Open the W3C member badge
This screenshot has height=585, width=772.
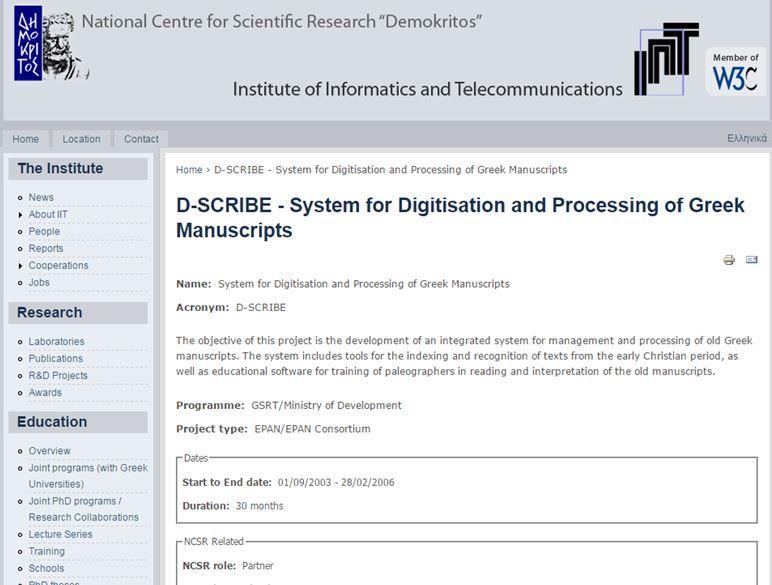pos(736,71)
